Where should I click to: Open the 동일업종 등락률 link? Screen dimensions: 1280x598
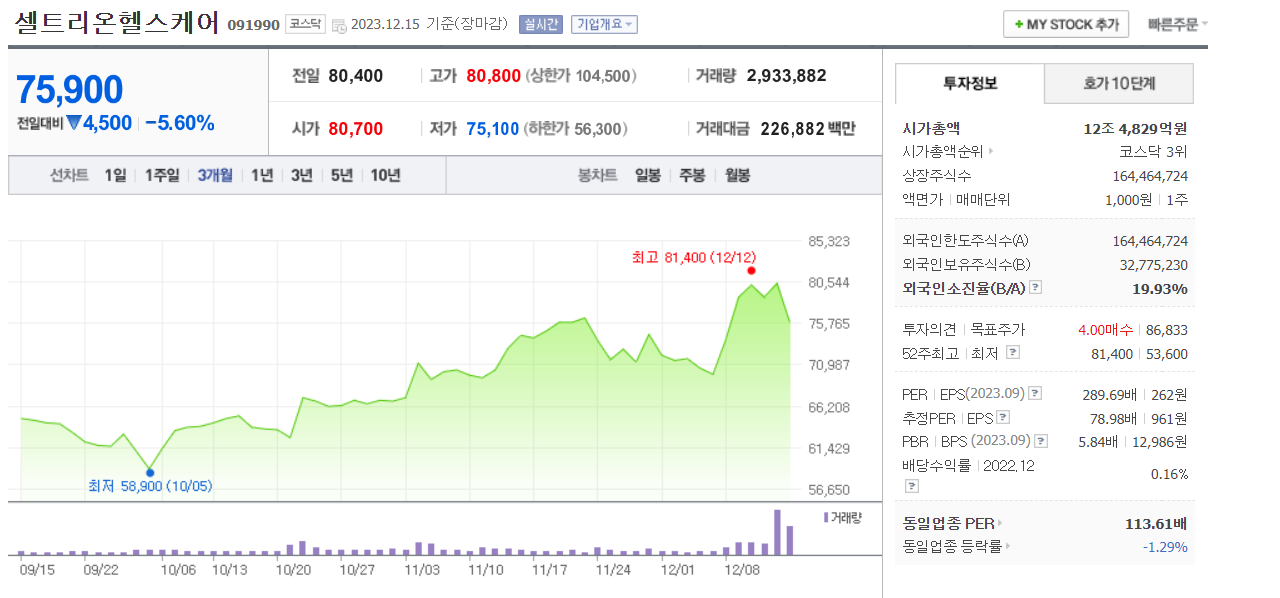click(x=951, y=546)
